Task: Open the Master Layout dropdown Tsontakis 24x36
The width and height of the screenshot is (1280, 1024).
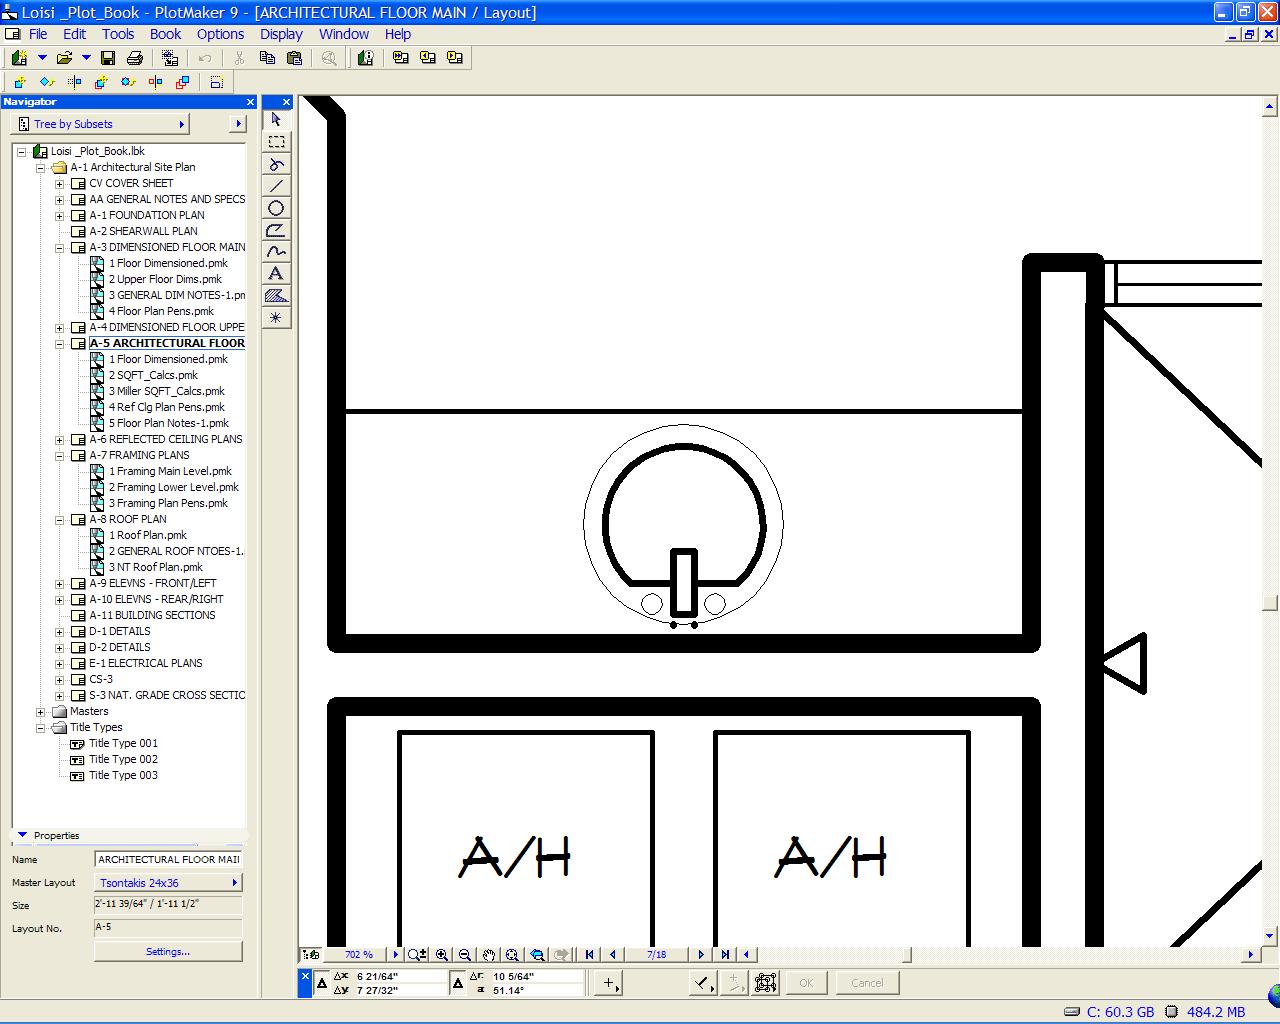Action: (167, 882)
